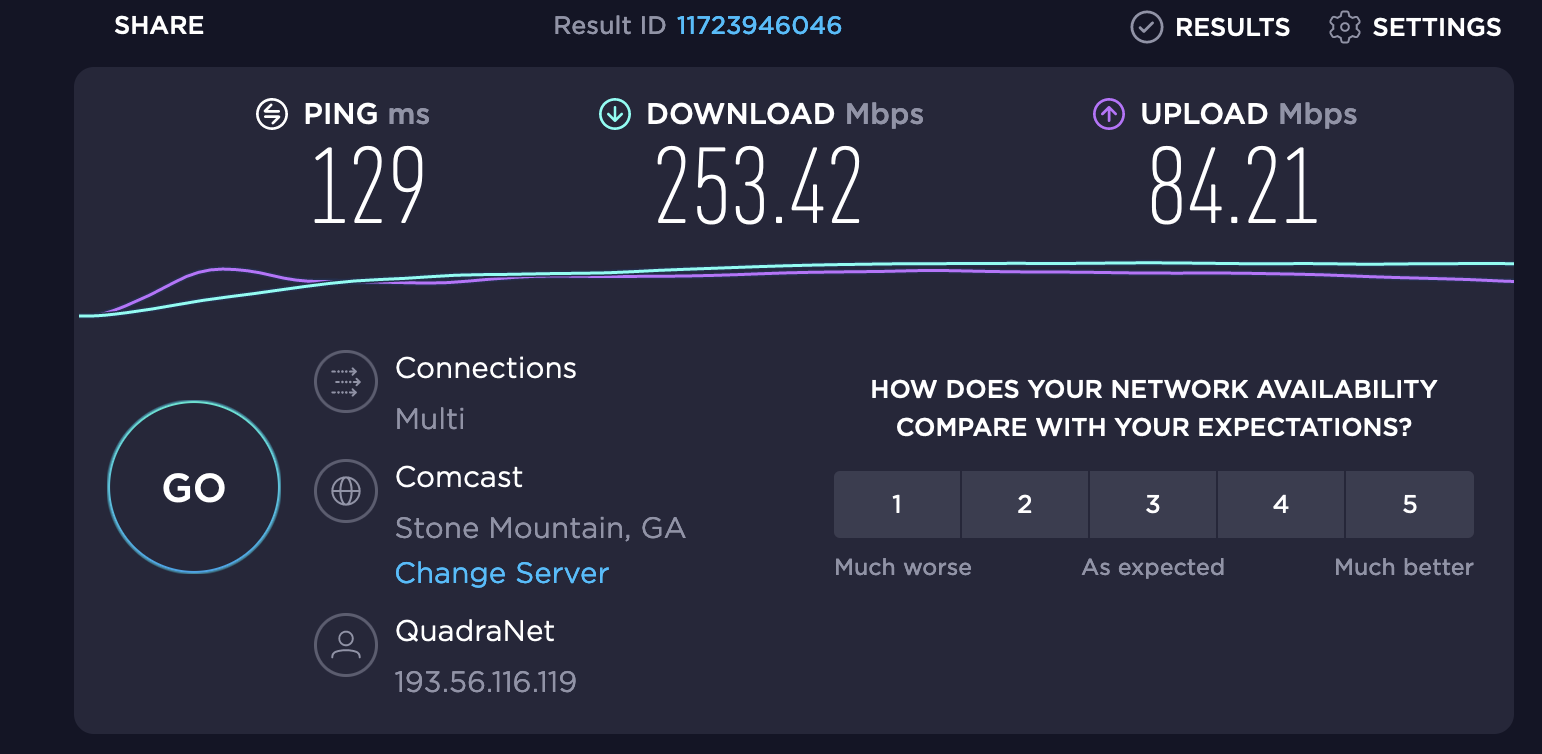Click the Results checkmark icon

click(x=1146, y=27)
